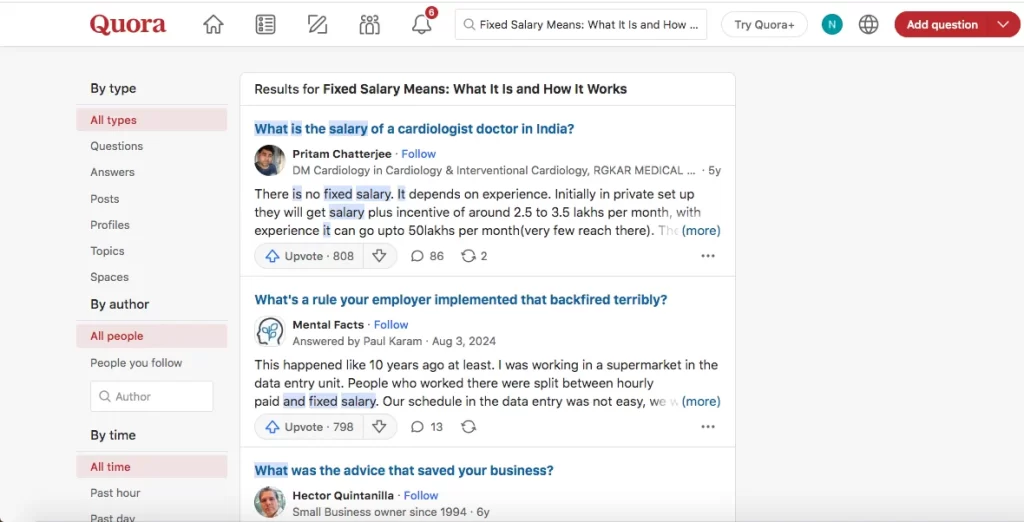Open Pritam Chatterjee's profile photo

270,161
